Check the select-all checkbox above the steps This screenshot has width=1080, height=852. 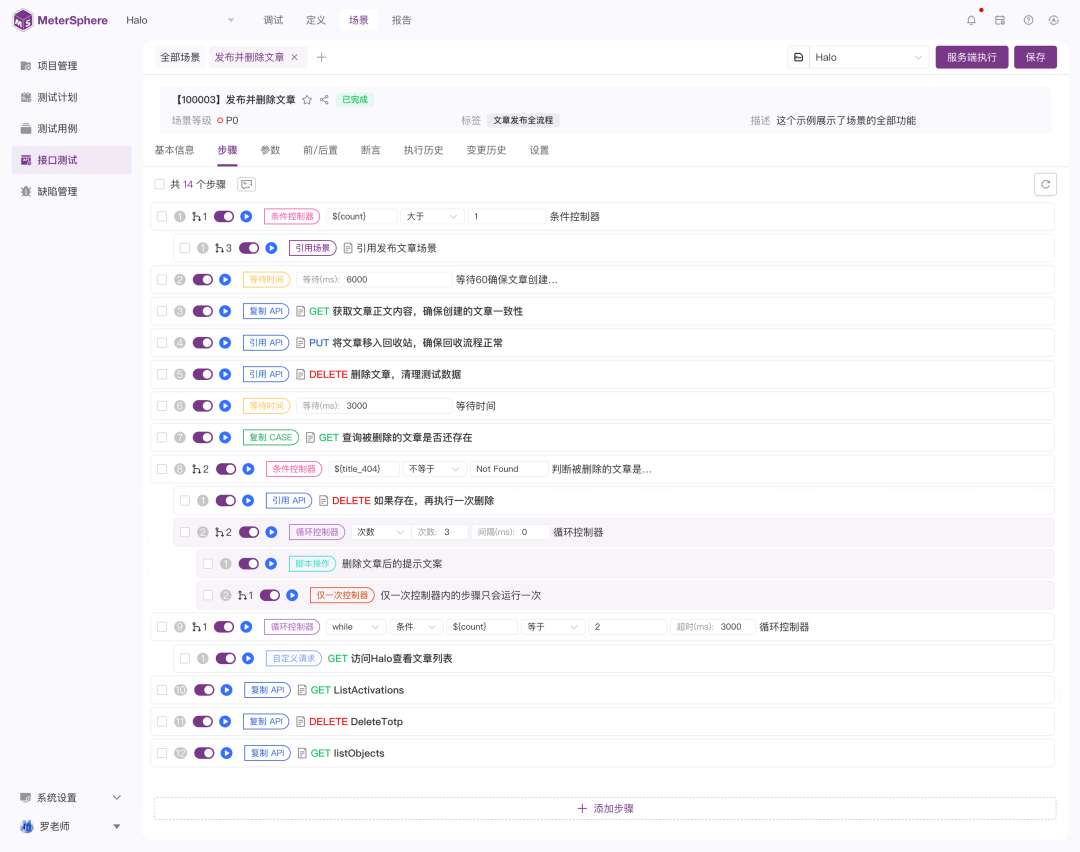click(x=159, y=184)
